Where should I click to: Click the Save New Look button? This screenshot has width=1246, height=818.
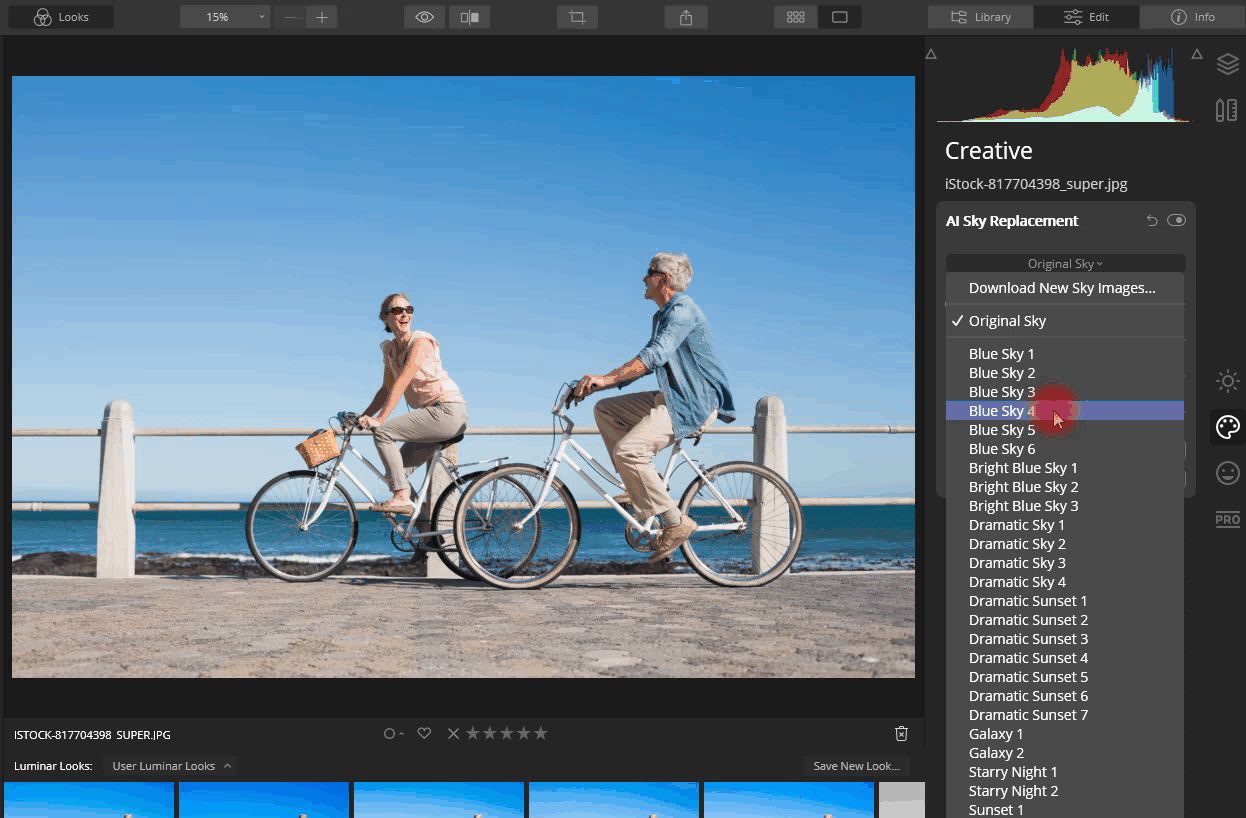[856, 766]
